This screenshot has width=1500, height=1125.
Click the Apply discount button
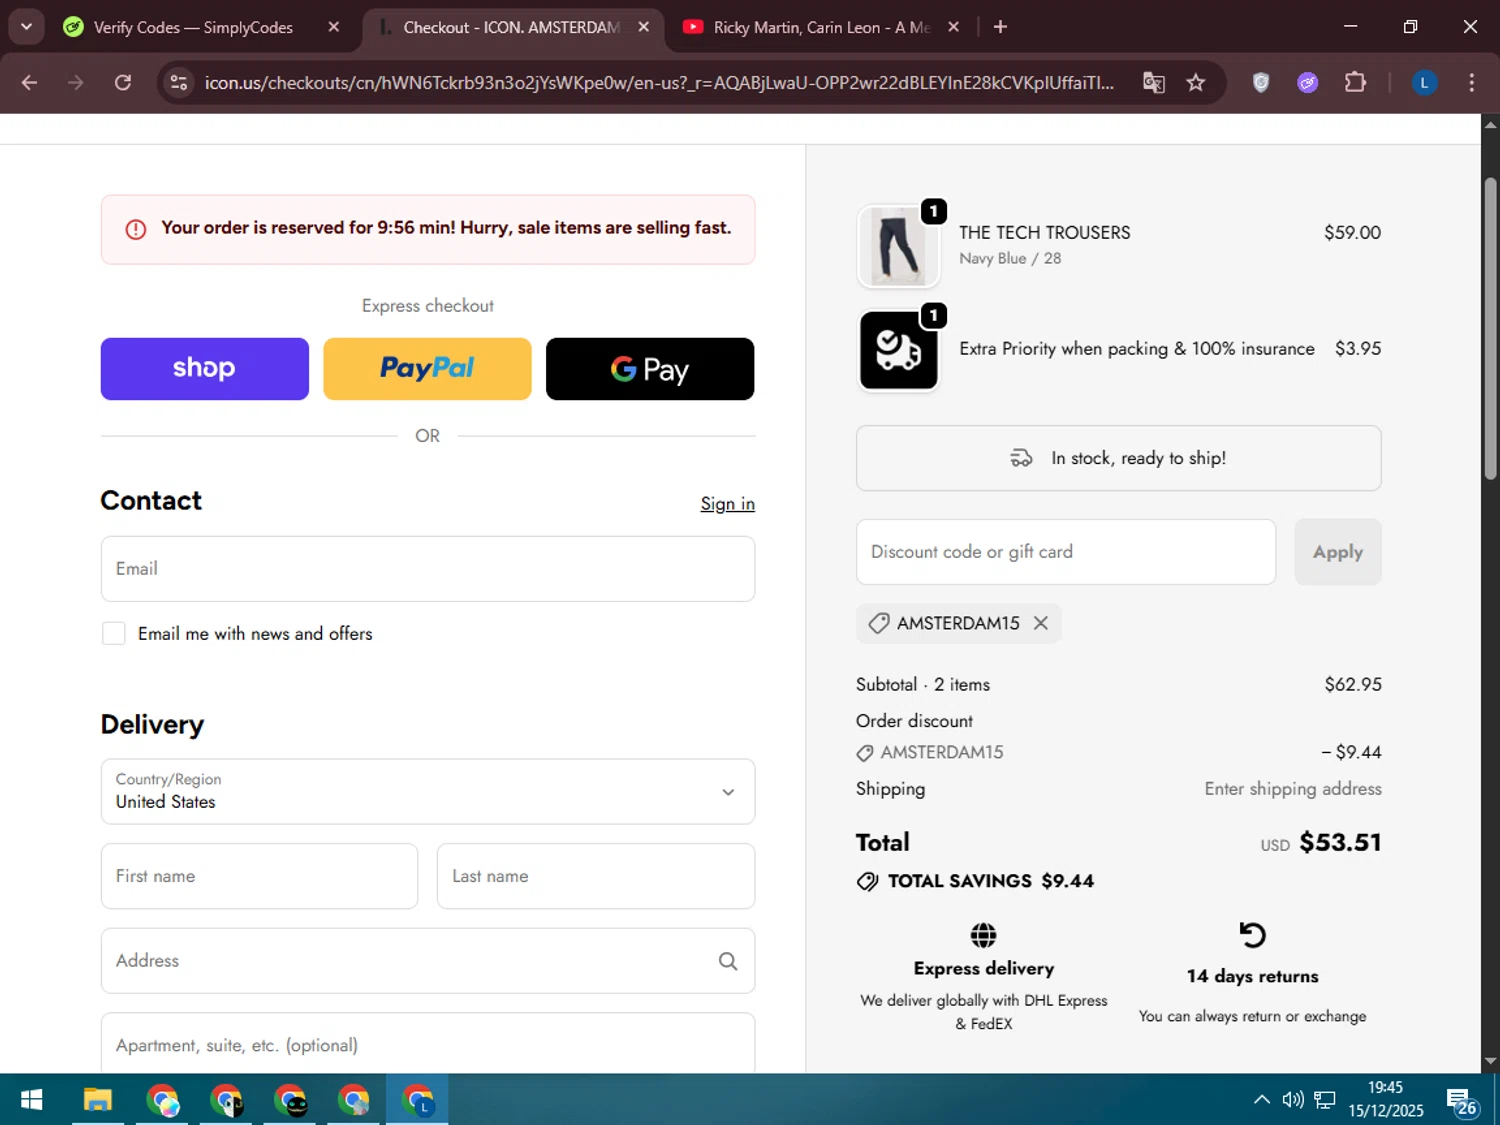(x=1338, y=552)
